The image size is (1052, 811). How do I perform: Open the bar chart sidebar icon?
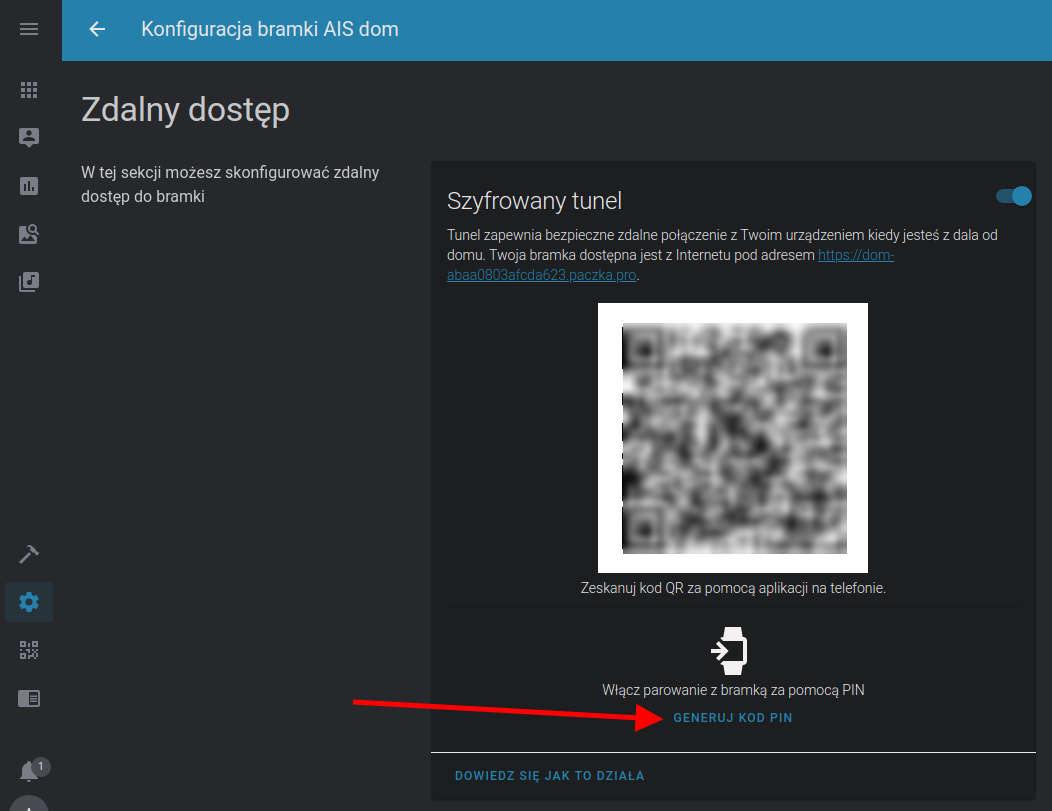coord(29,186)
